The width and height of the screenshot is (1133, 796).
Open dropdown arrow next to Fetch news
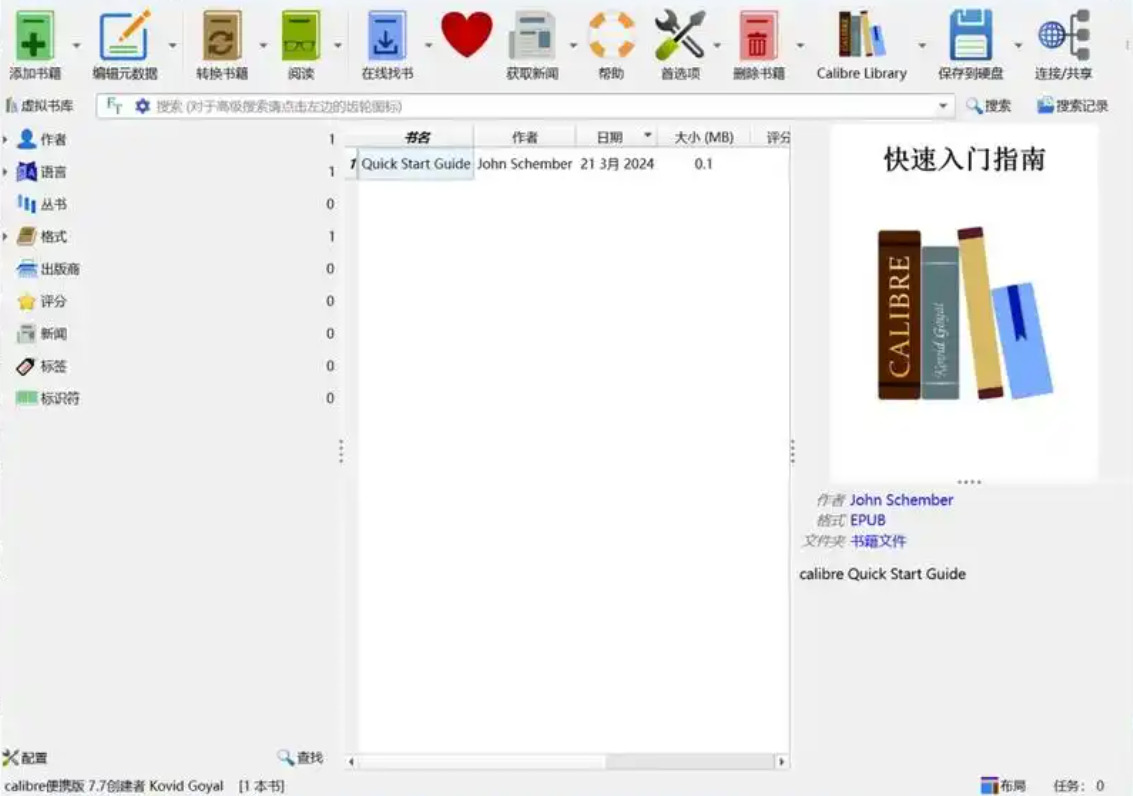[573, 46]
